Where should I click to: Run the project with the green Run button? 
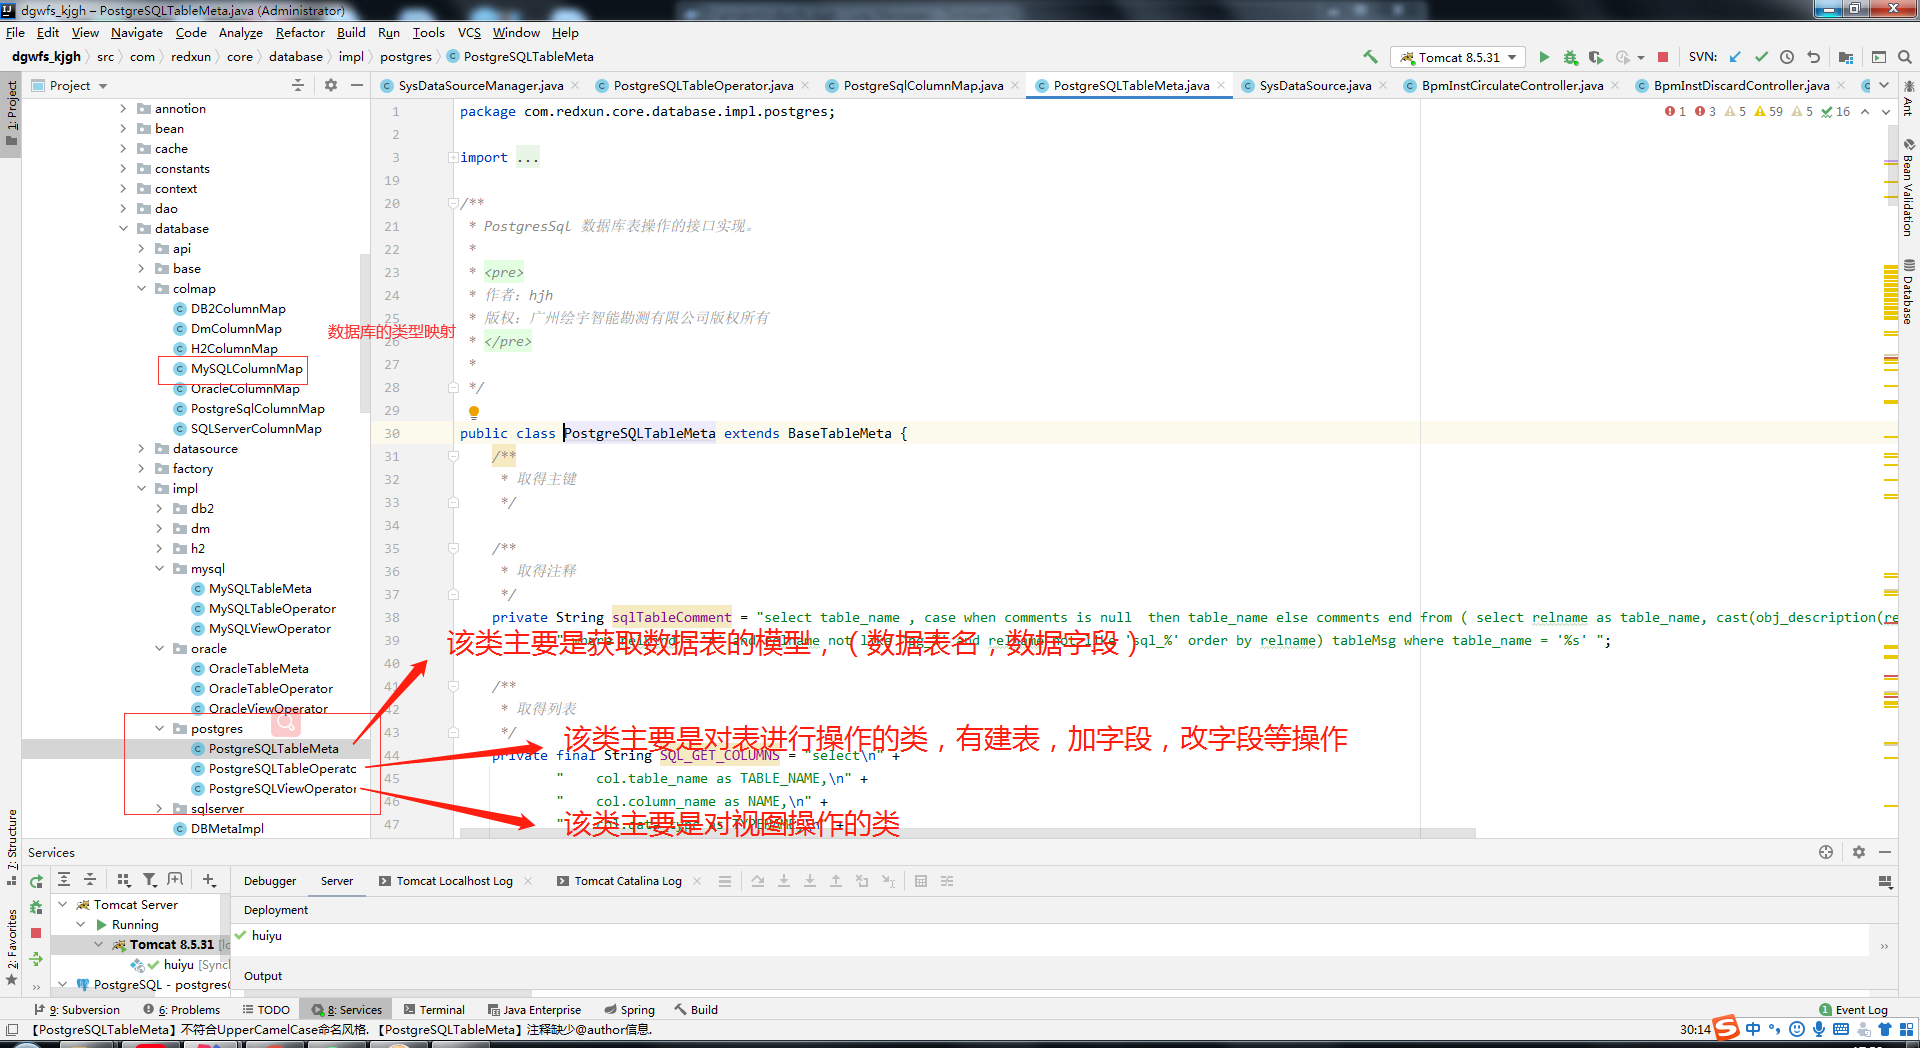(x=1543, y=57)
